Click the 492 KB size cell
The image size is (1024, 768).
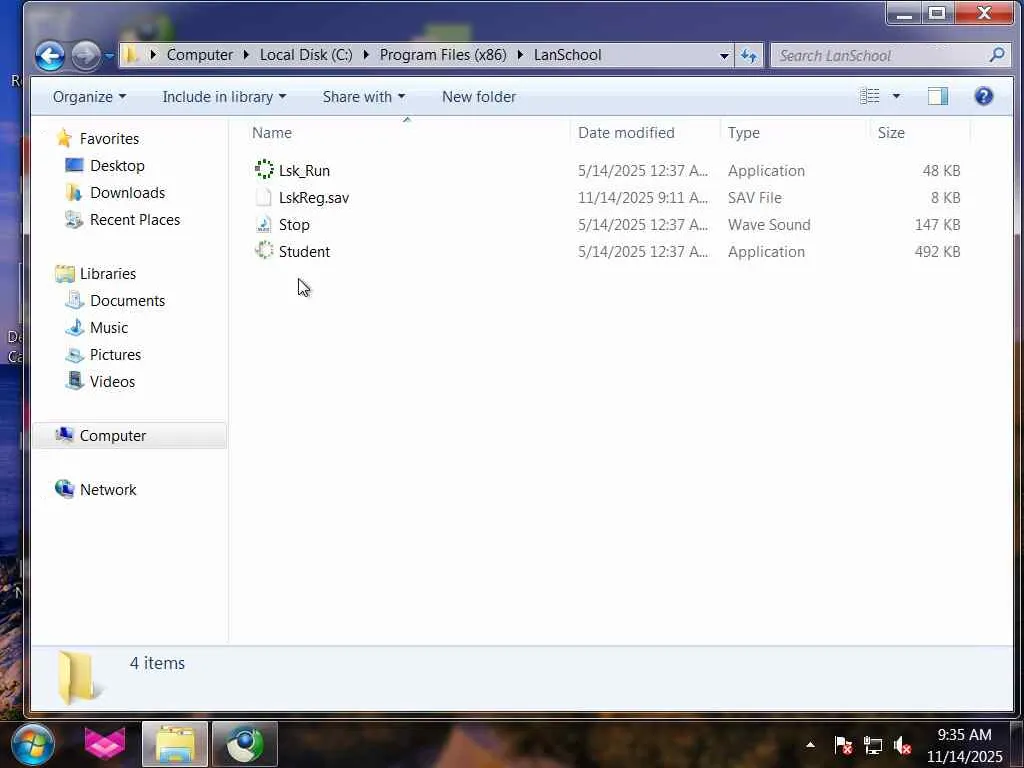pyautogui.click(x=937, y=251)
